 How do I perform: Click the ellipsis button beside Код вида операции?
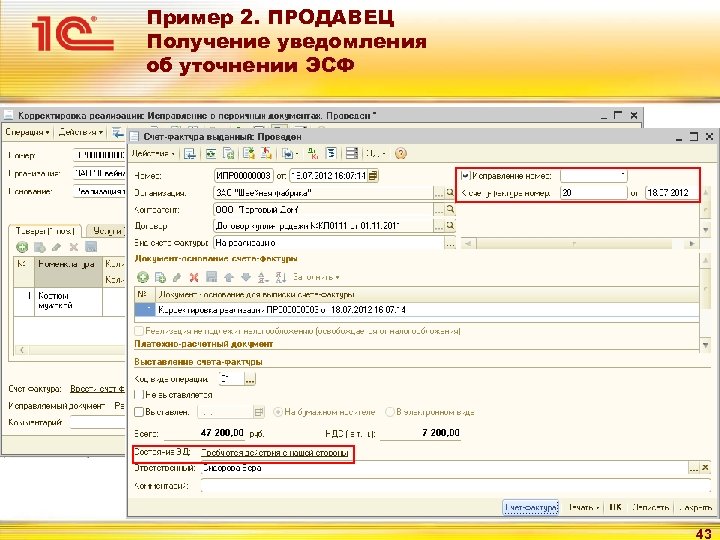pyautogui.click(x=249, y=379)
